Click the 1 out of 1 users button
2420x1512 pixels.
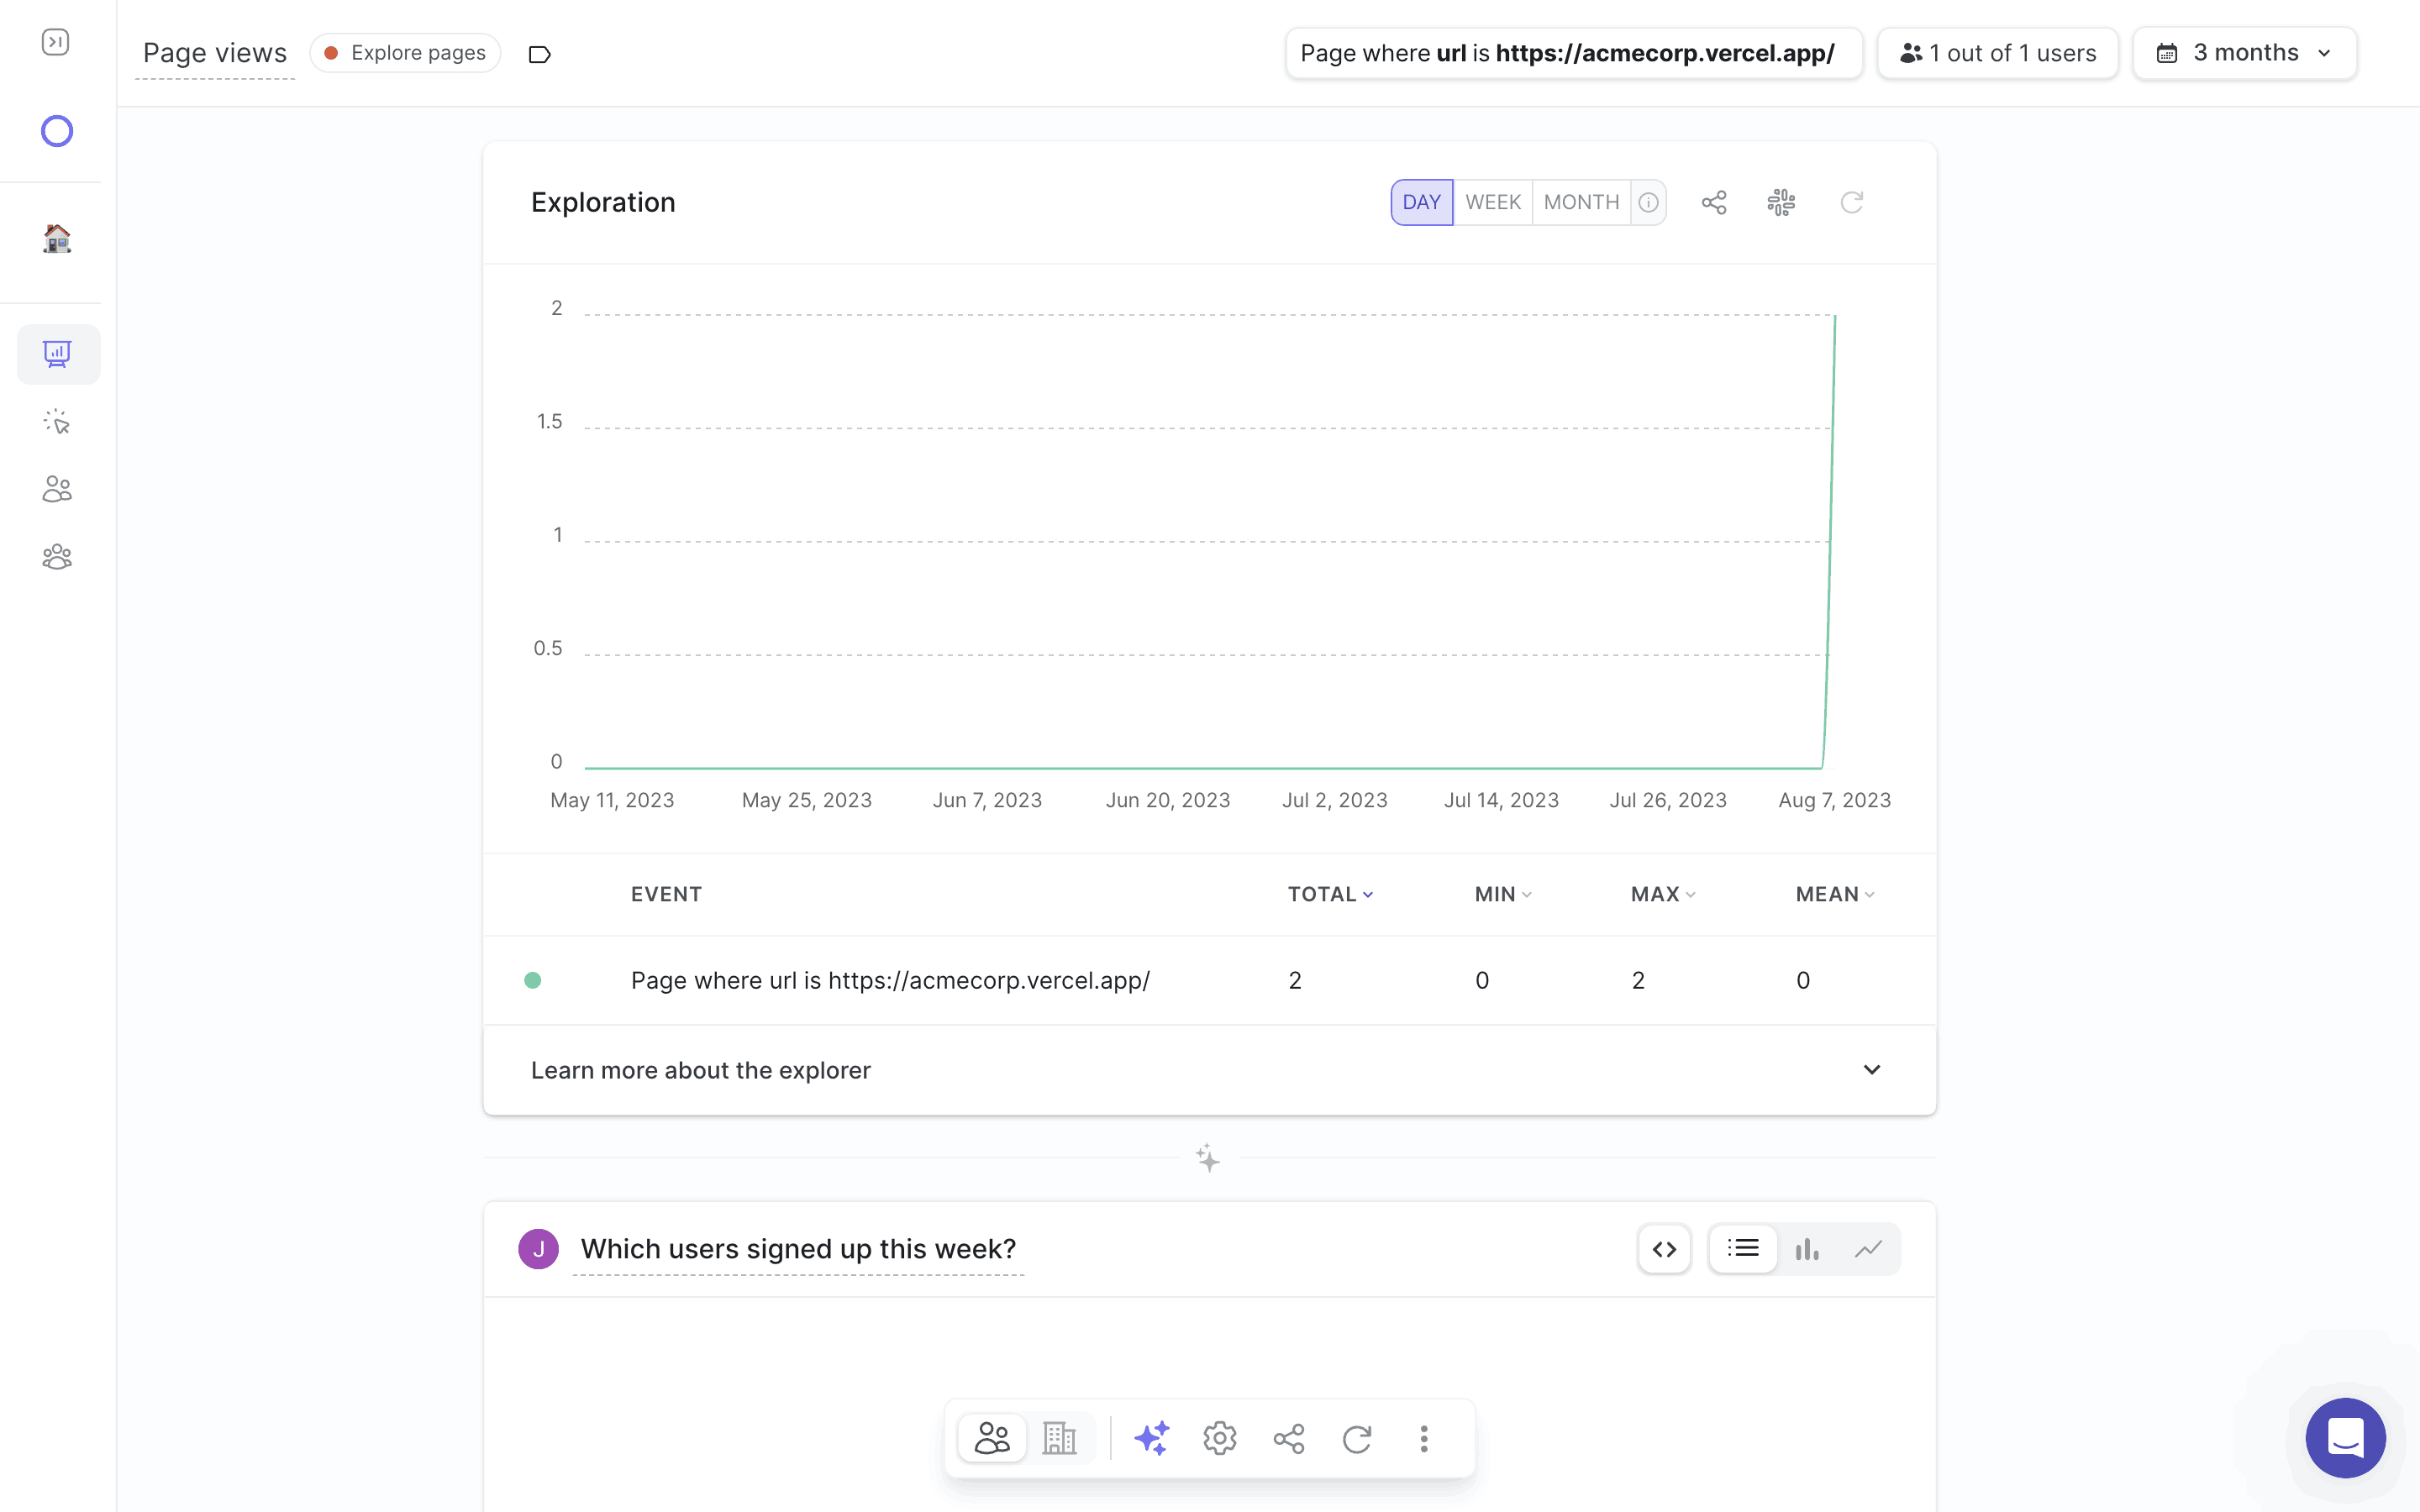pyautogui.click(x=1997, y=53)
